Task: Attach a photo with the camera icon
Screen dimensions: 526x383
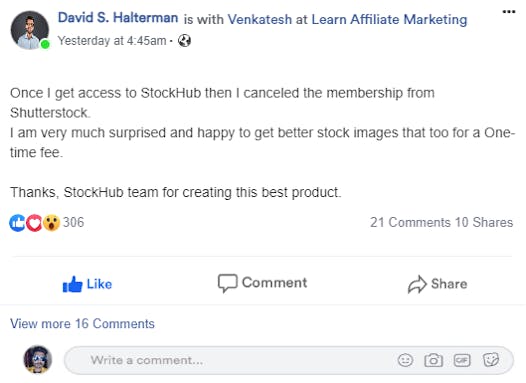Action: (433, 361)
